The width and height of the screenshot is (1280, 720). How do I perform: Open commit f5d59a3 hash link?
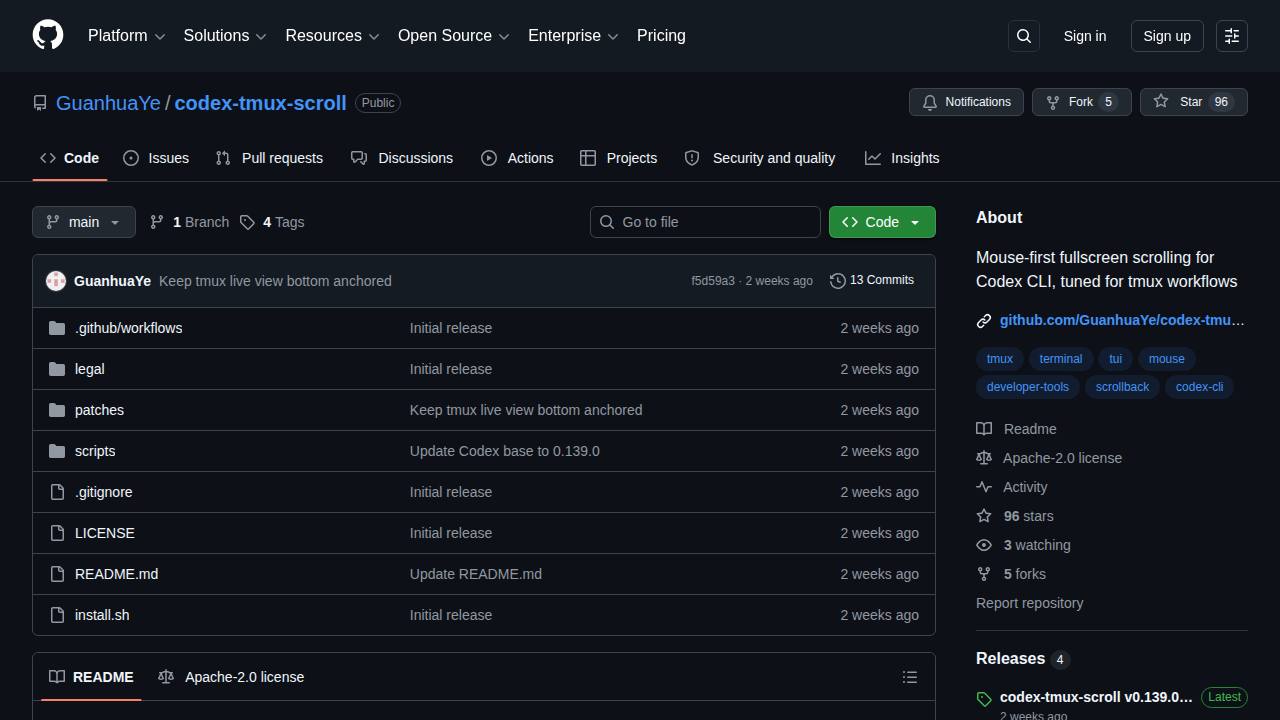pos(713,281)
